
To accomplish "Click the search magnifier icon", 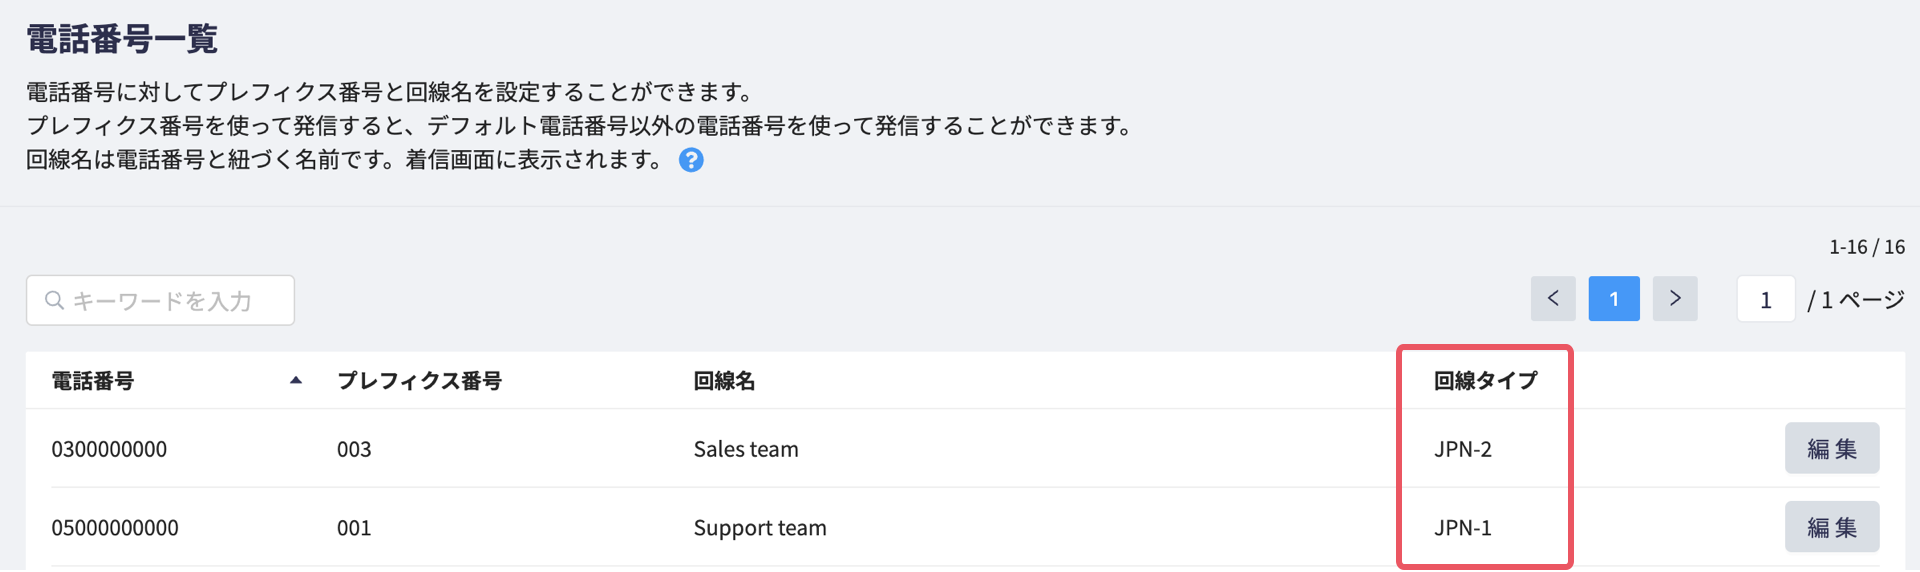I will pyautogui.click(x=55, y=300).
